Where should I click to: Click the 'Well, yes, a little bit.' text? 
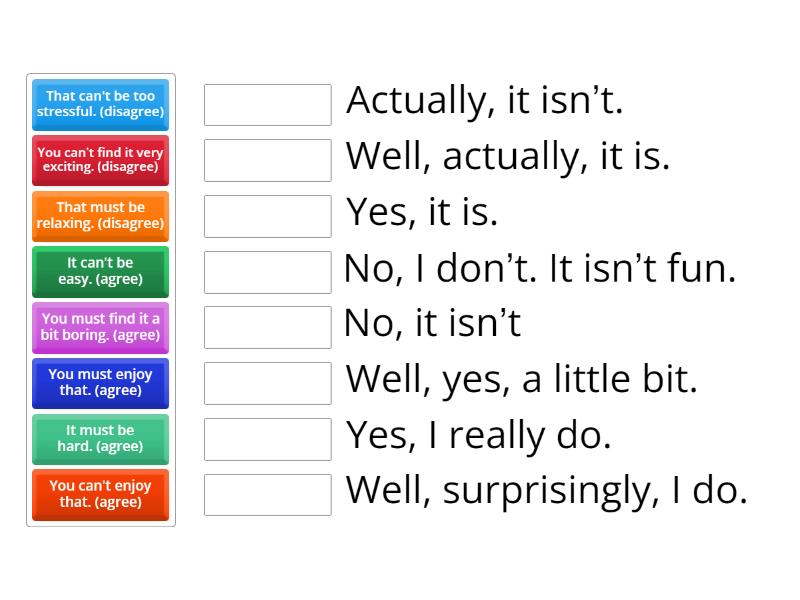(521, 380)
